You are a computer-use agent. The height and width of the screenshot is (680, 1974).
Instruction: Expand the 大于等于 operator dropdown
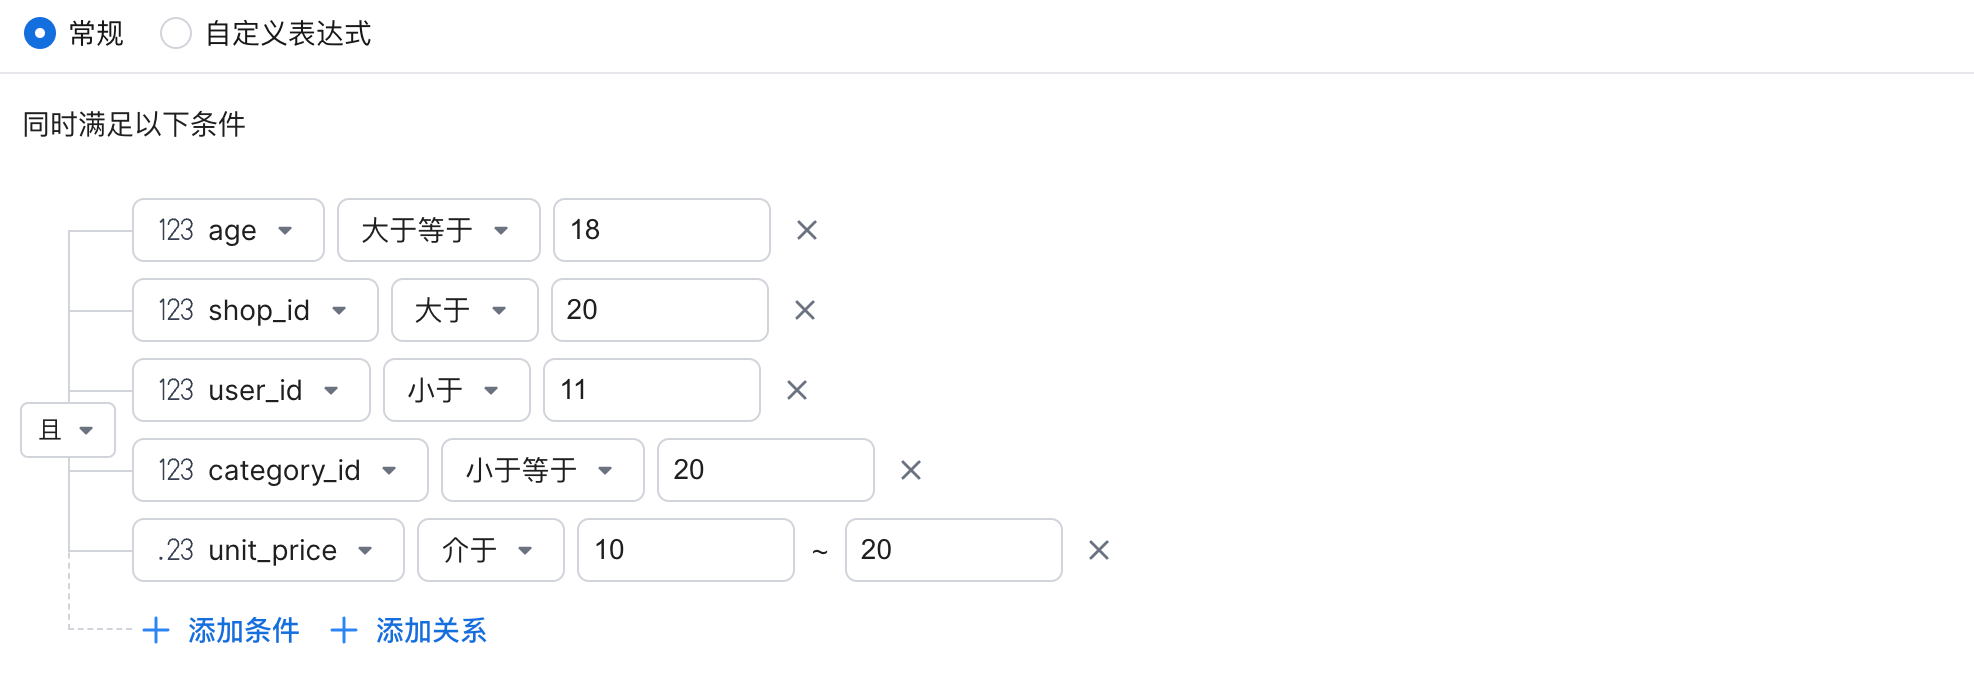point(438,230)
